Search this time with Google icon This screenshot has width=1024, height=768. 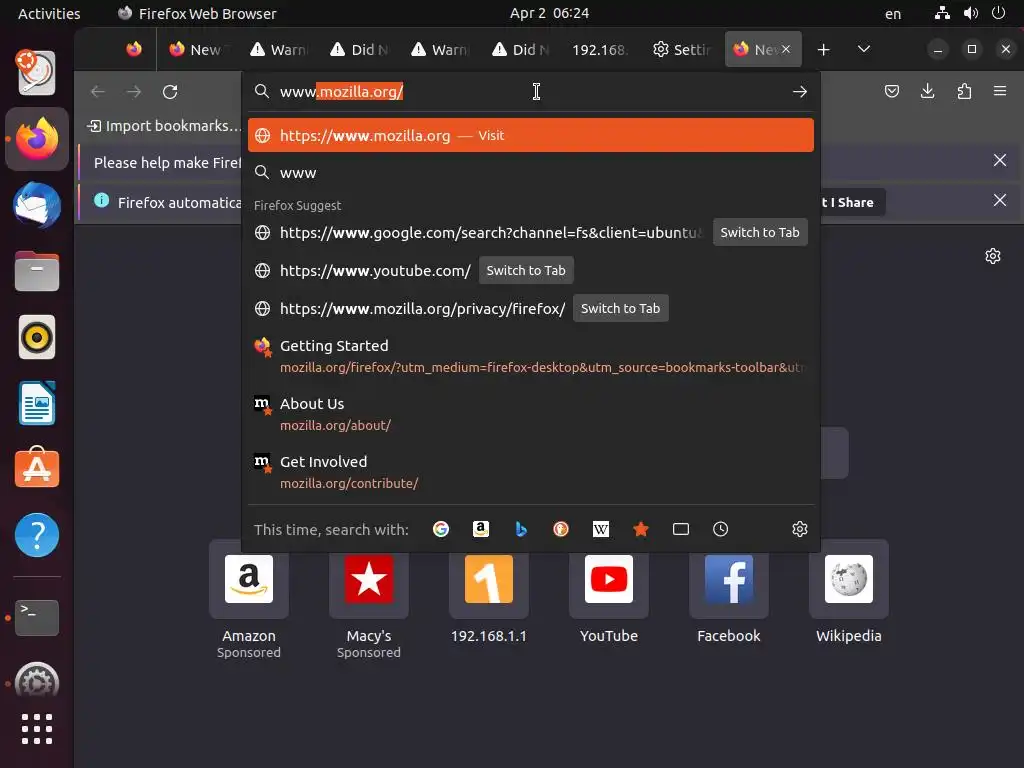441,529
